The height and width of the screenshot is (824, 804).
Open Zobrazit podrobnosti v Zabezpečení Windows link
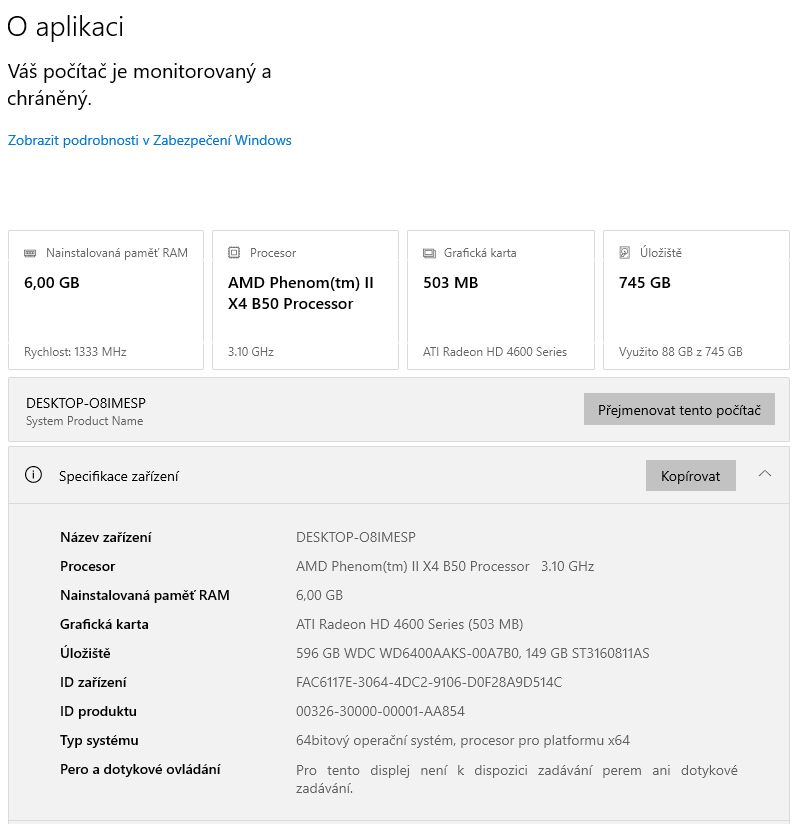tap(150, 140)
